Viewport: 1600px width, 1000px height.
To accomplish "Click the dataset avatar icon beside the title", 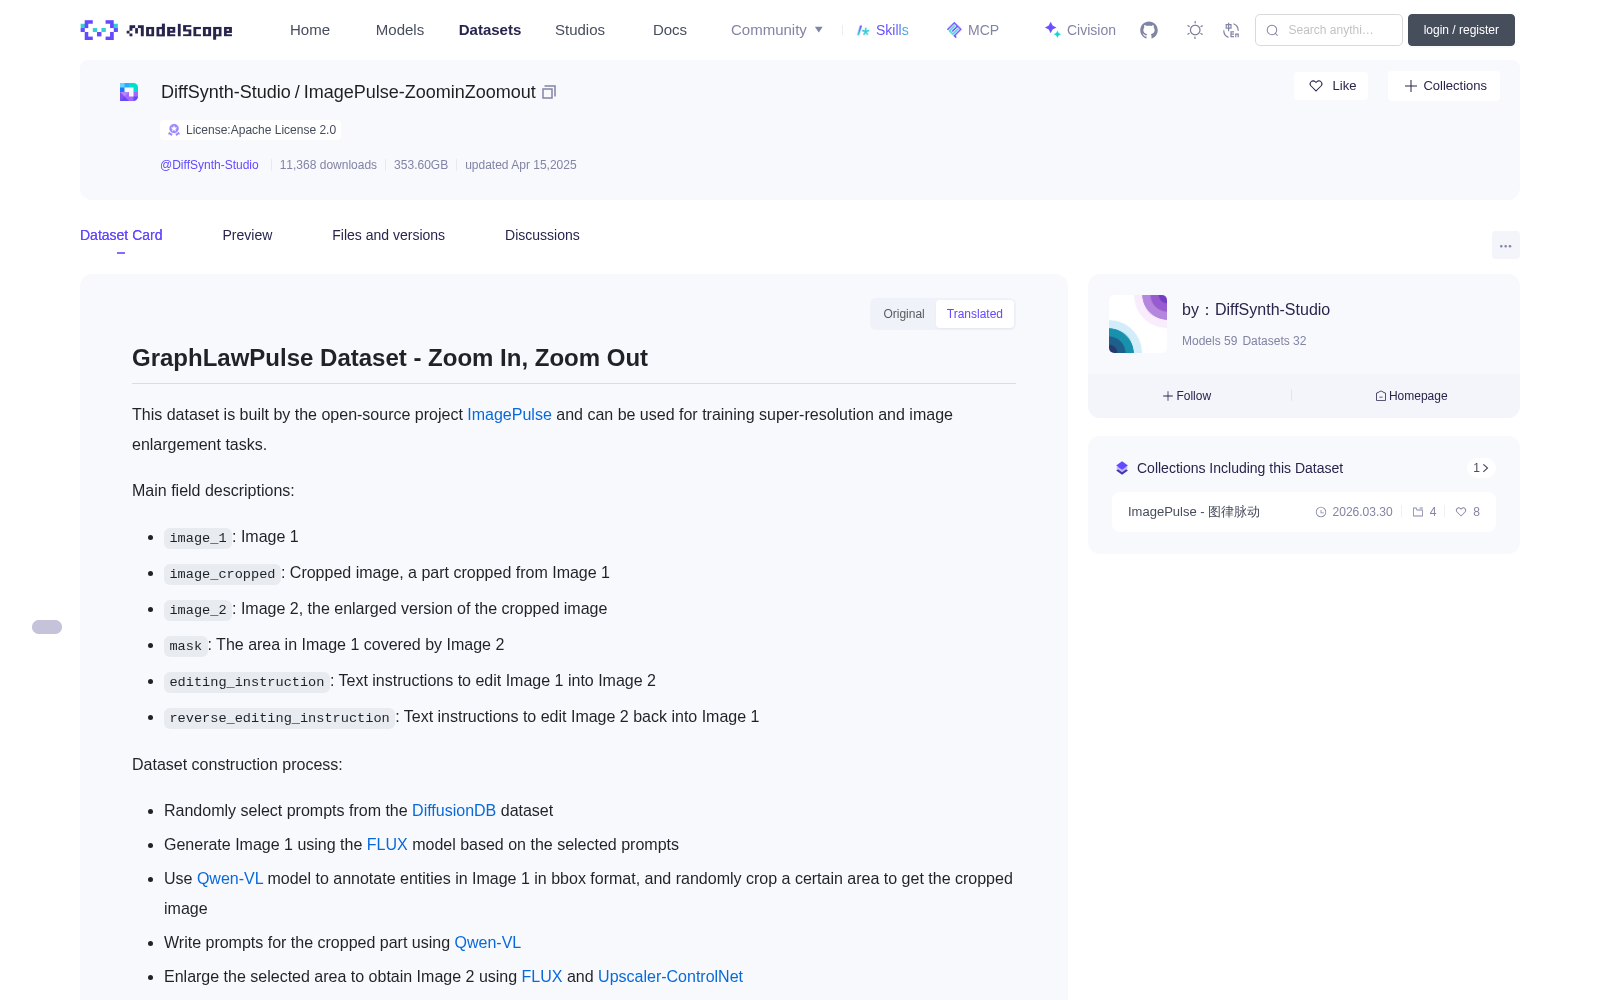I will 129,92.
